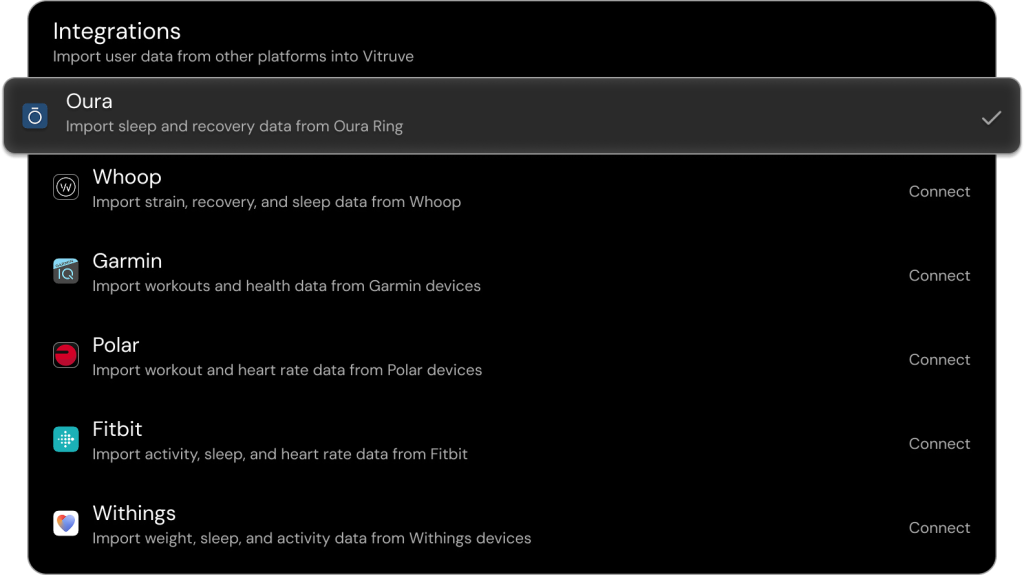Select the Polar integration name
This screenshot has height=575, width=1024.
click(x=116, y=345)
